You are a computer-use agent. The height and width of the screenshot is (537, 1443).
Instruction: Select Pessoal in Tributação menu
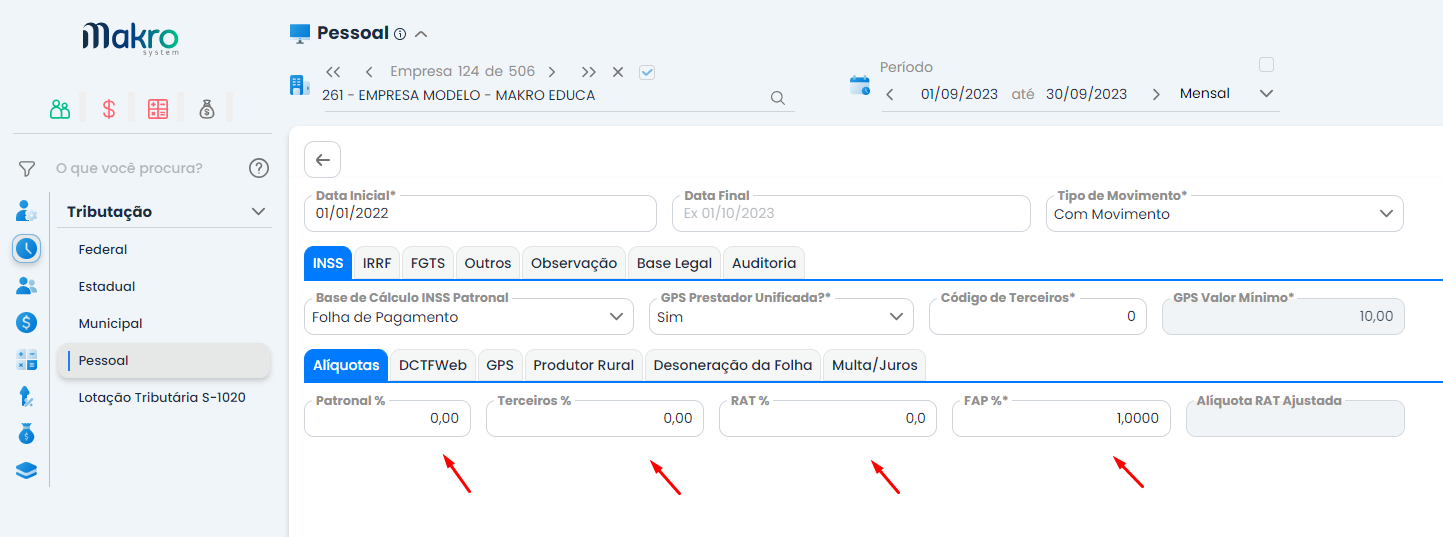click(164, 360)
